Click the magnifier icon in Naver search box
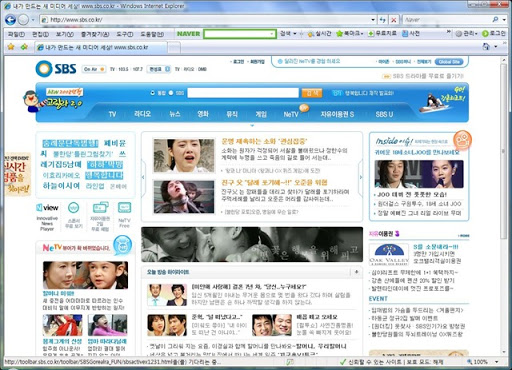 pyautogui.click(x=495, y=20)
